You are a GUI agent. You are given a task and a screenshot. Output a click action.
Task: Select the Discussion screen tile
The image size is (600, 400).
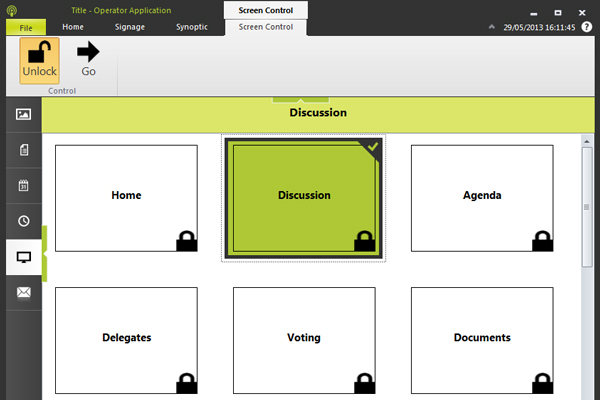point(304,198)
